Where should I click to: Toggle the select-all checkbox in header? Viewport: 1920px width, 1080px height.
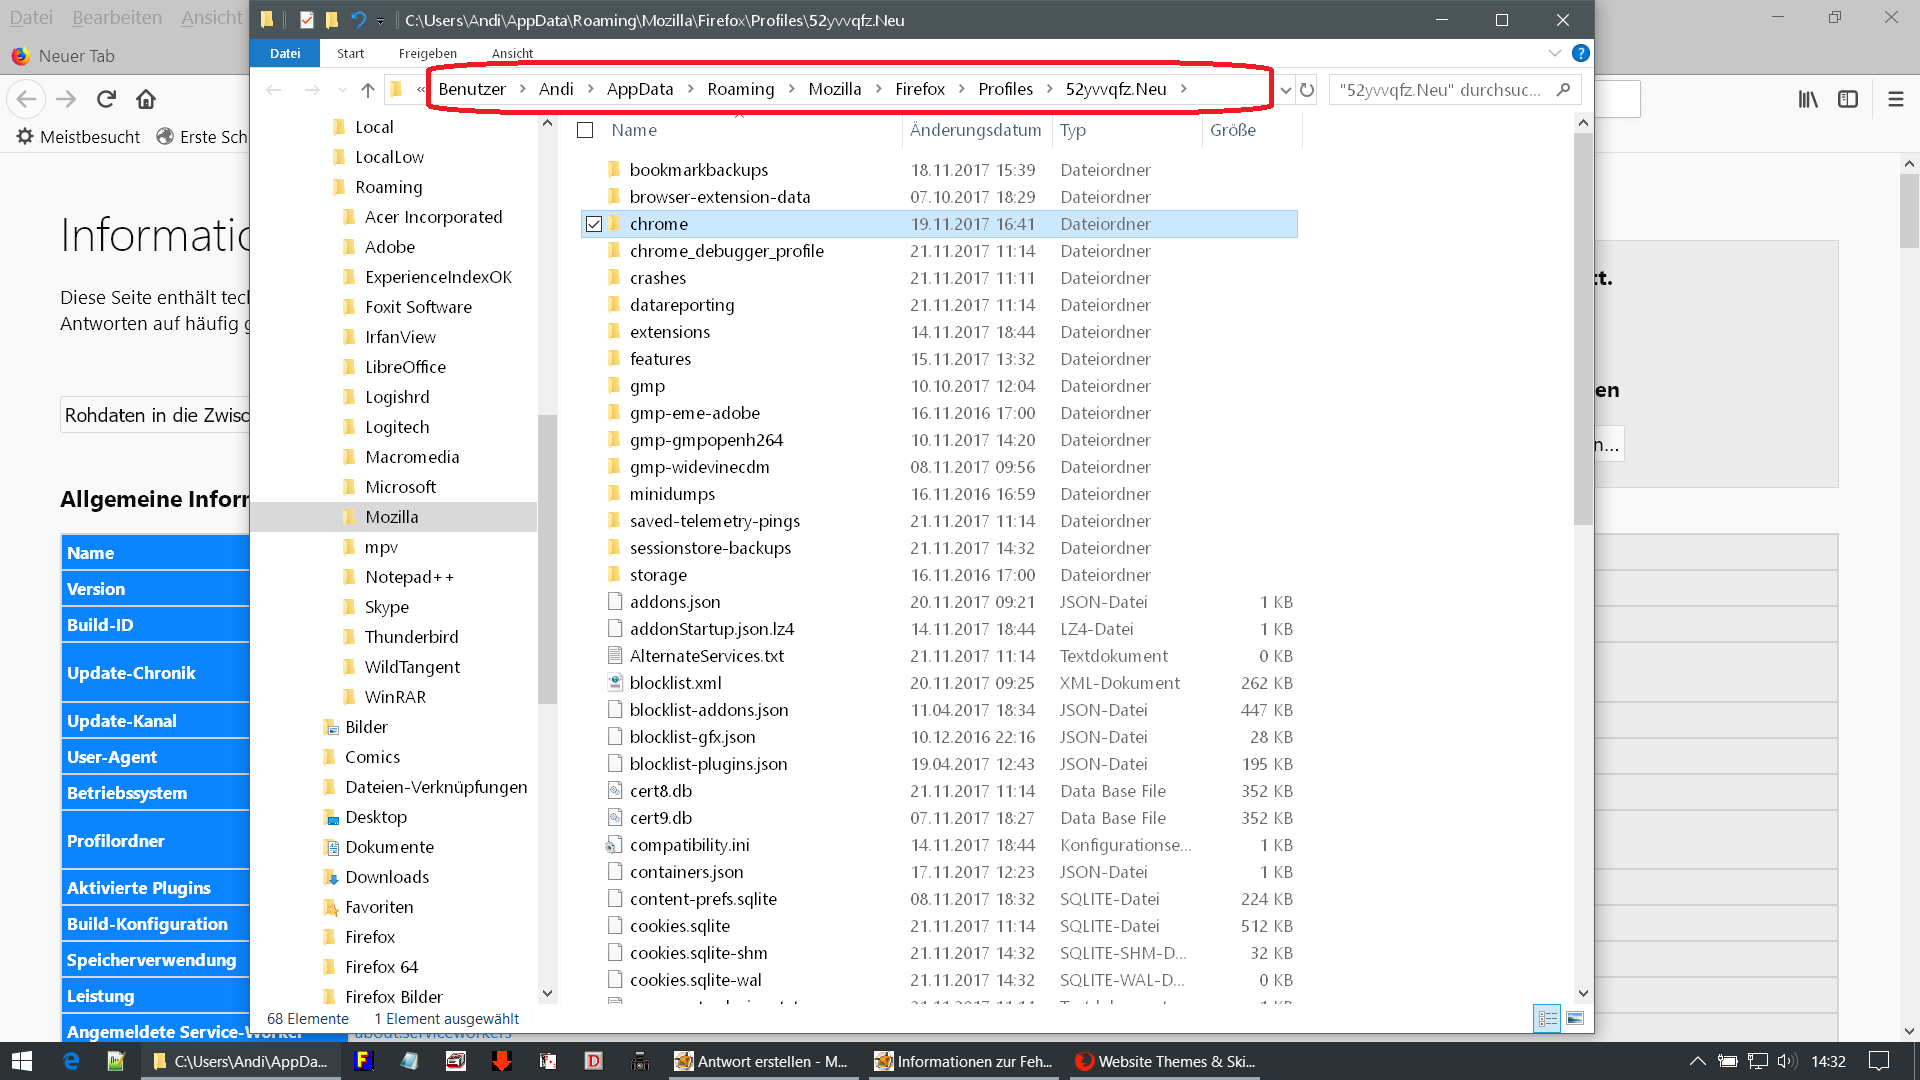coord(586,130)
